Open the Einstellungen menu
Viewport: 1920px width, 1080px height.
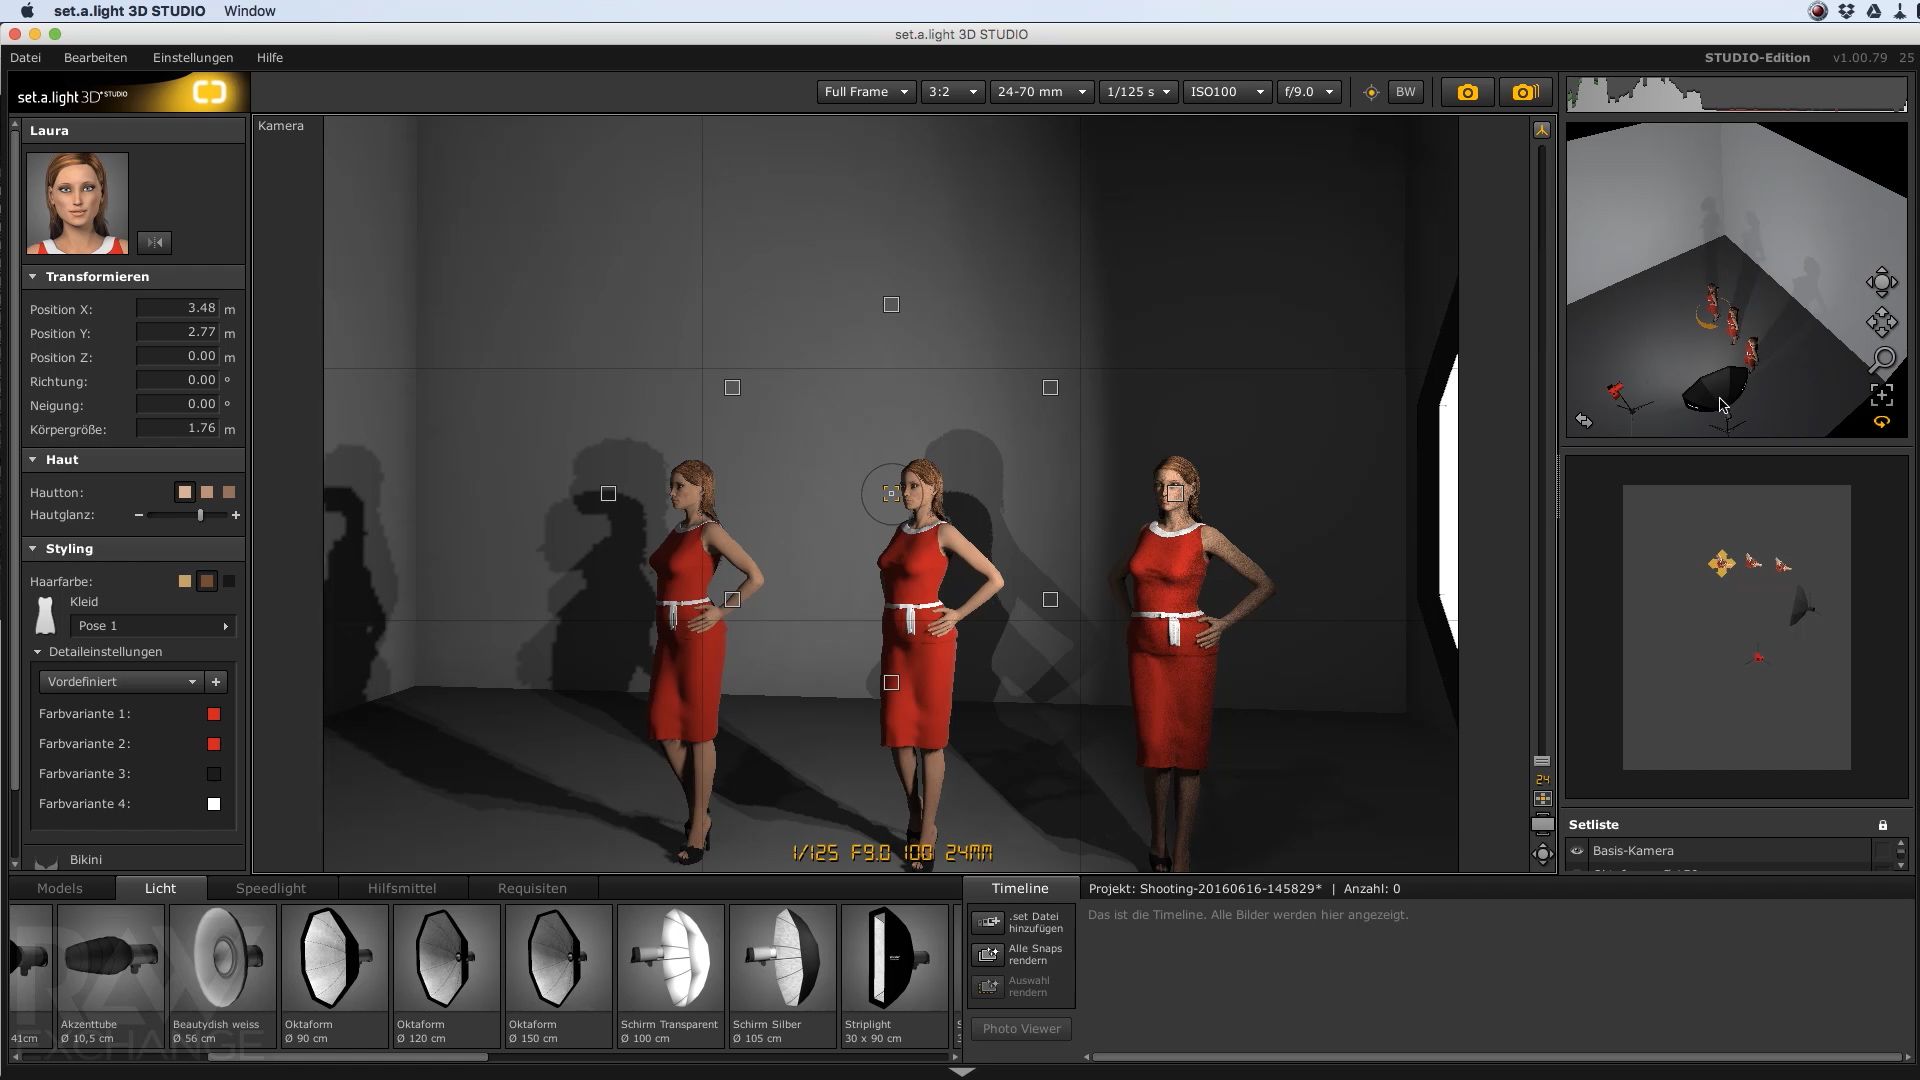(193, 58)
